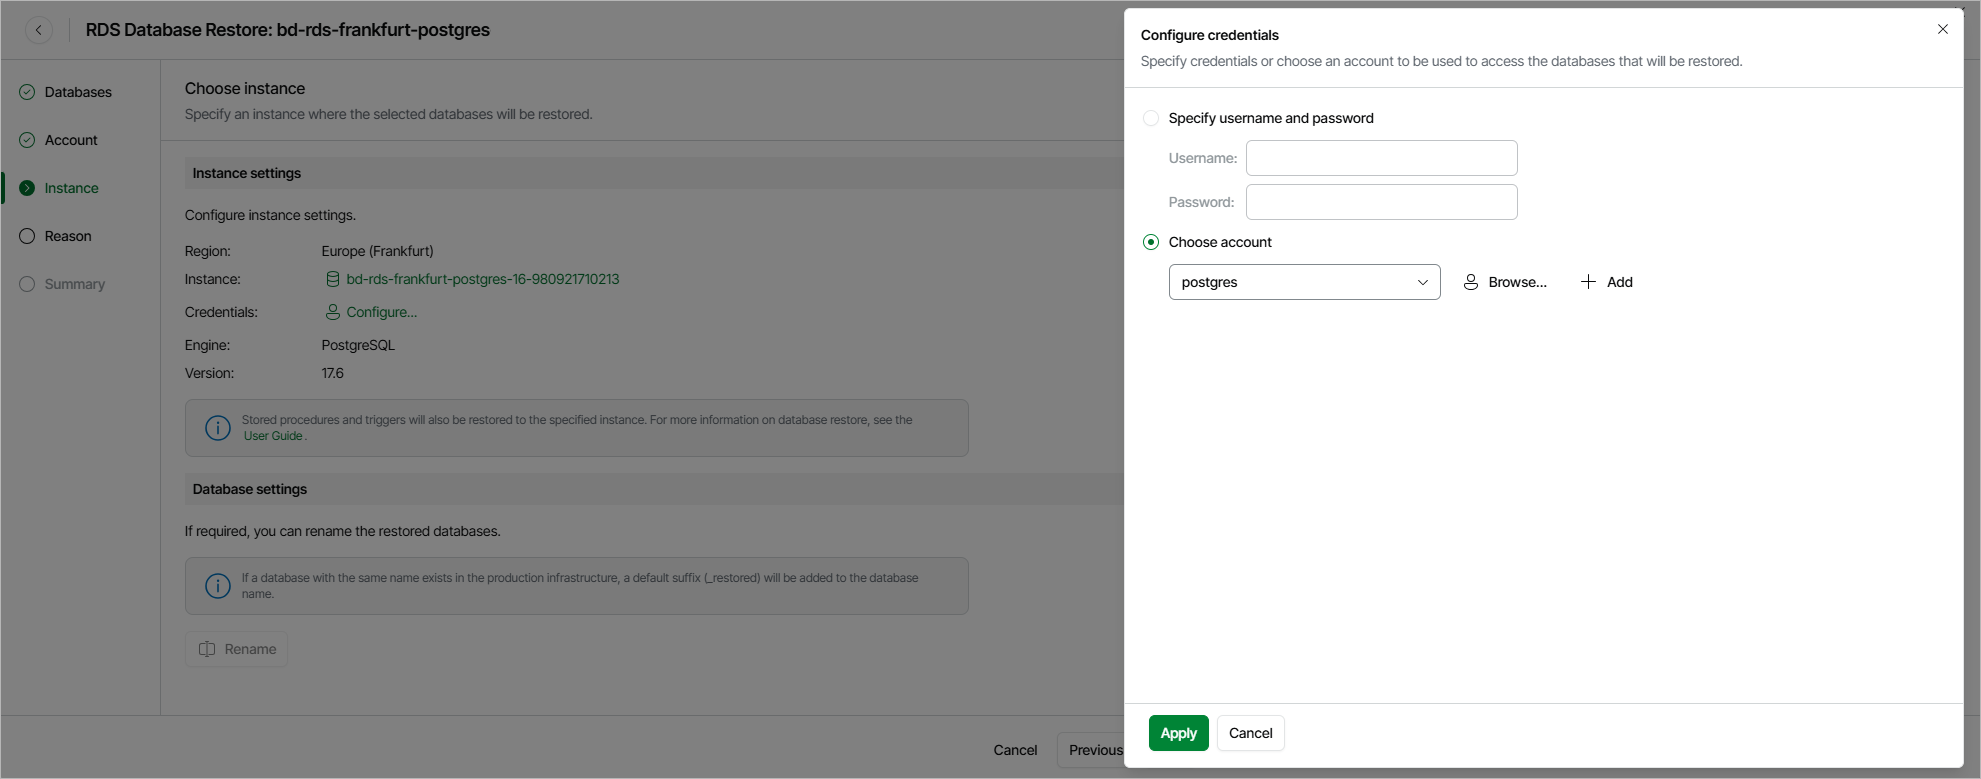
Task: Click the plus icon to add an account
Action: click(x=1588, y=282)
